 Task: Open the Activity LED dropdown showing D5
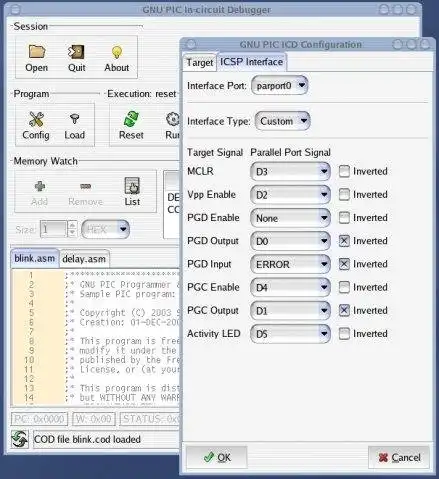(x=290, y=334)
